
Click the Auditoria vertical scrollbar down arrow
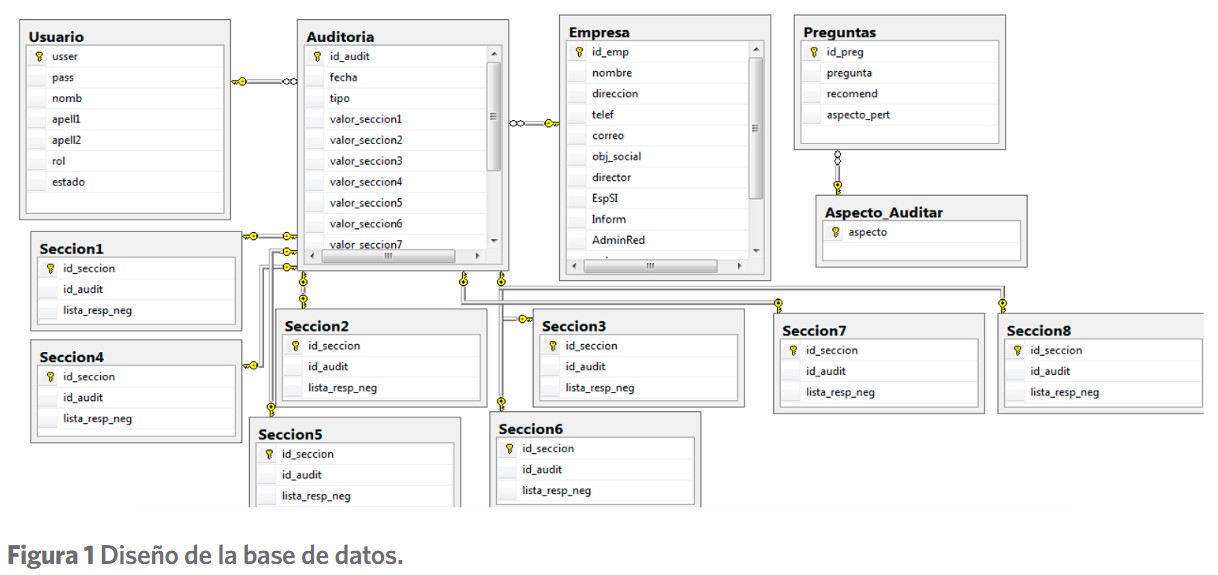[x=494, y=241]
